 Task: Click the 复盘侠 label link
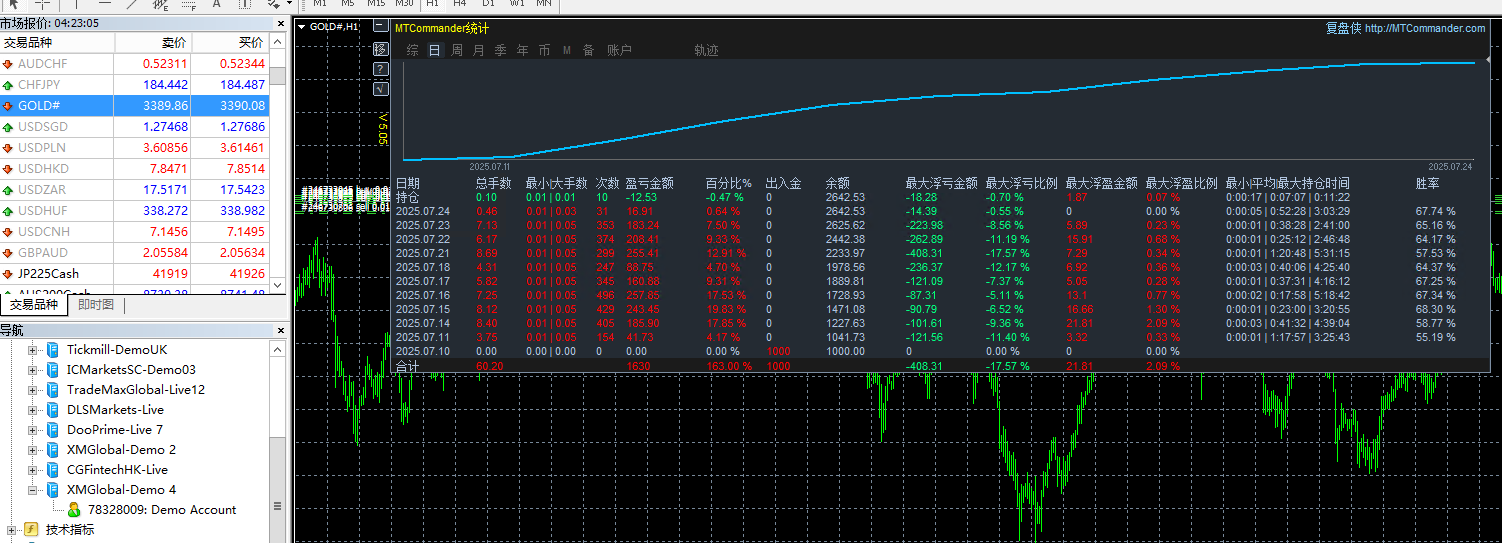point(1343,29)
